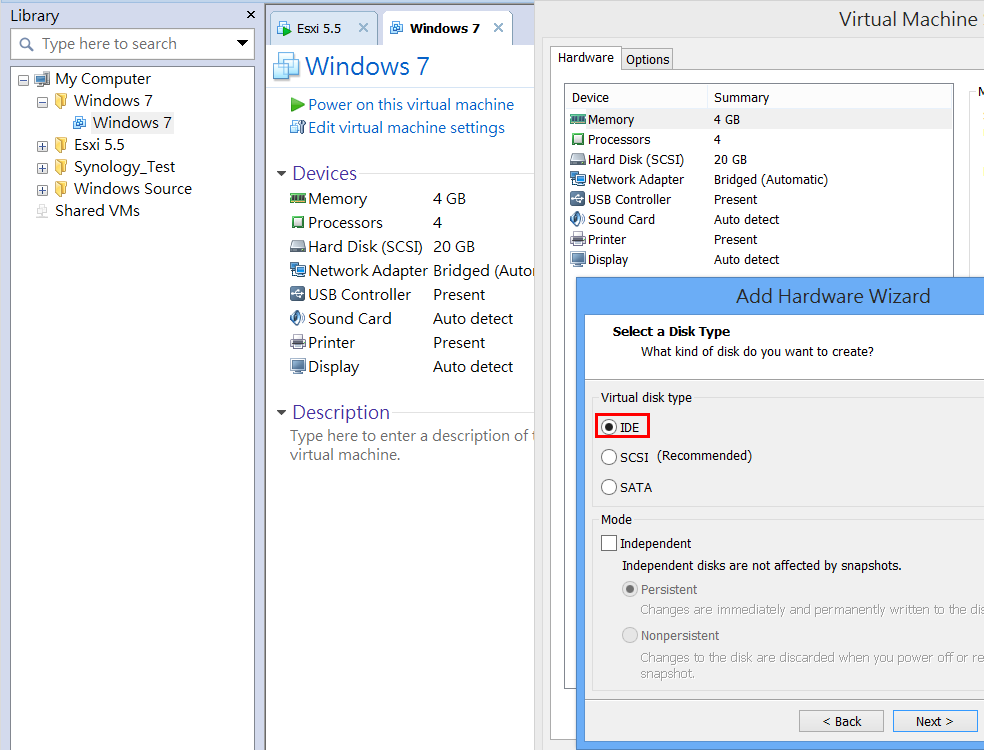The height and width of the screenshot is (750, 984).
Task: Click the Summary column header
Action: point(830,97)
